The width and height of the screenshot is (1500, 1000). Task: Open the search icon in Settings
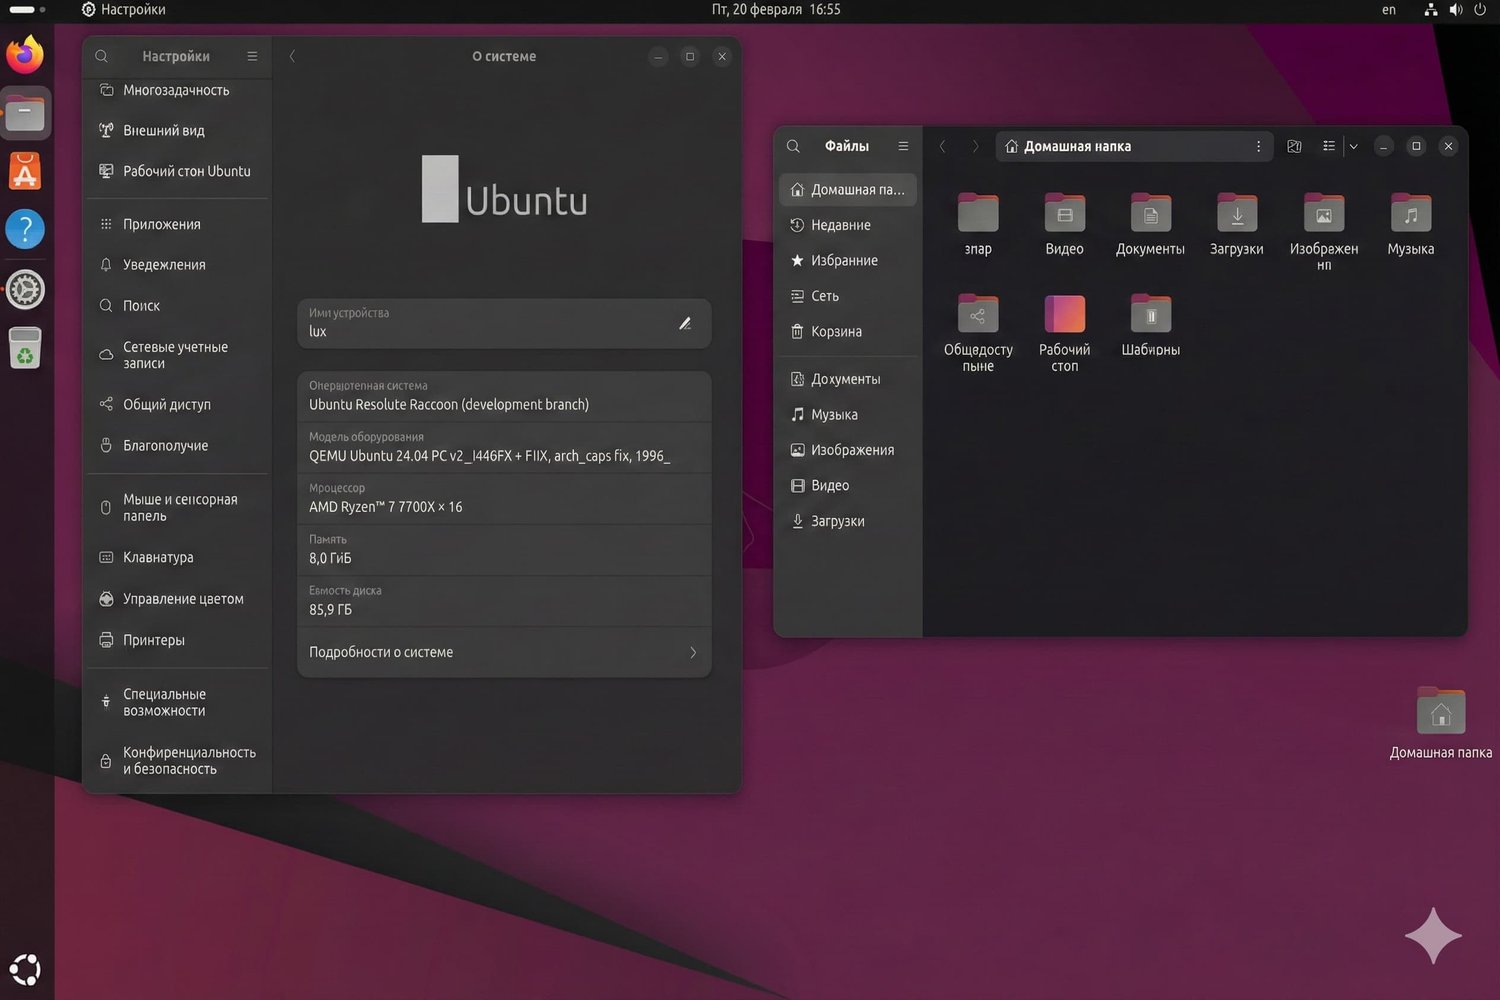101,56
